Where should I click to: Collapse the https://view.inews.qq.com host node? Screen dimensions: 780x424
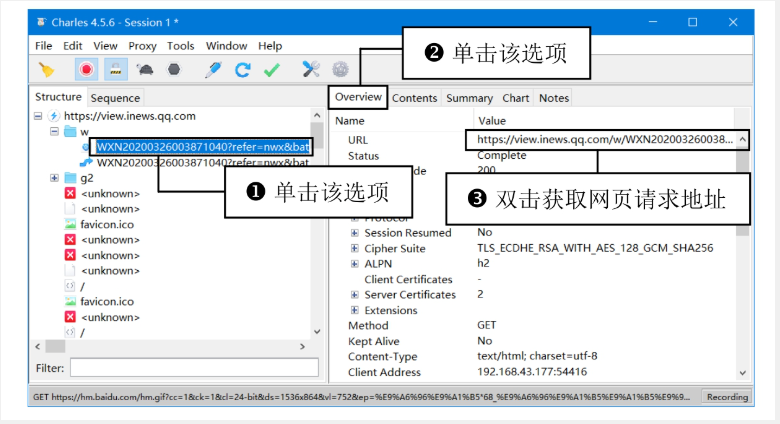pos(38,116)
